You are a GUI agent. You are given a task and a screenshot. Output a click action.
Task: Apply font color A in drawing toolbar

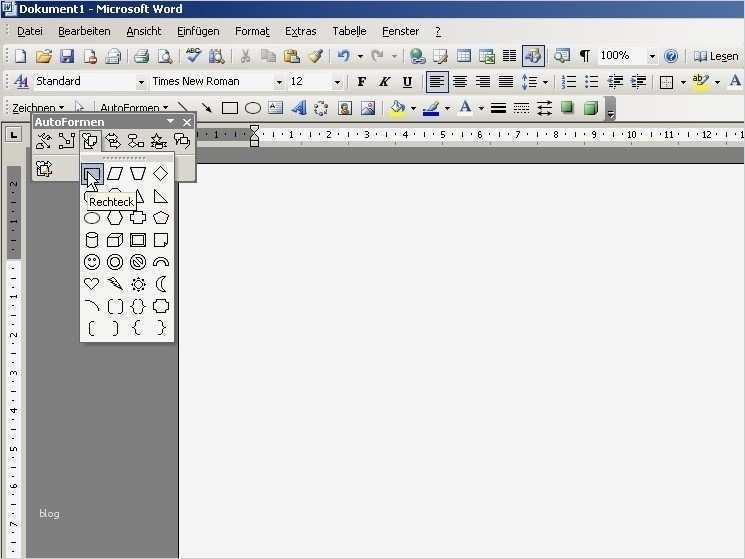pos(466,108)
